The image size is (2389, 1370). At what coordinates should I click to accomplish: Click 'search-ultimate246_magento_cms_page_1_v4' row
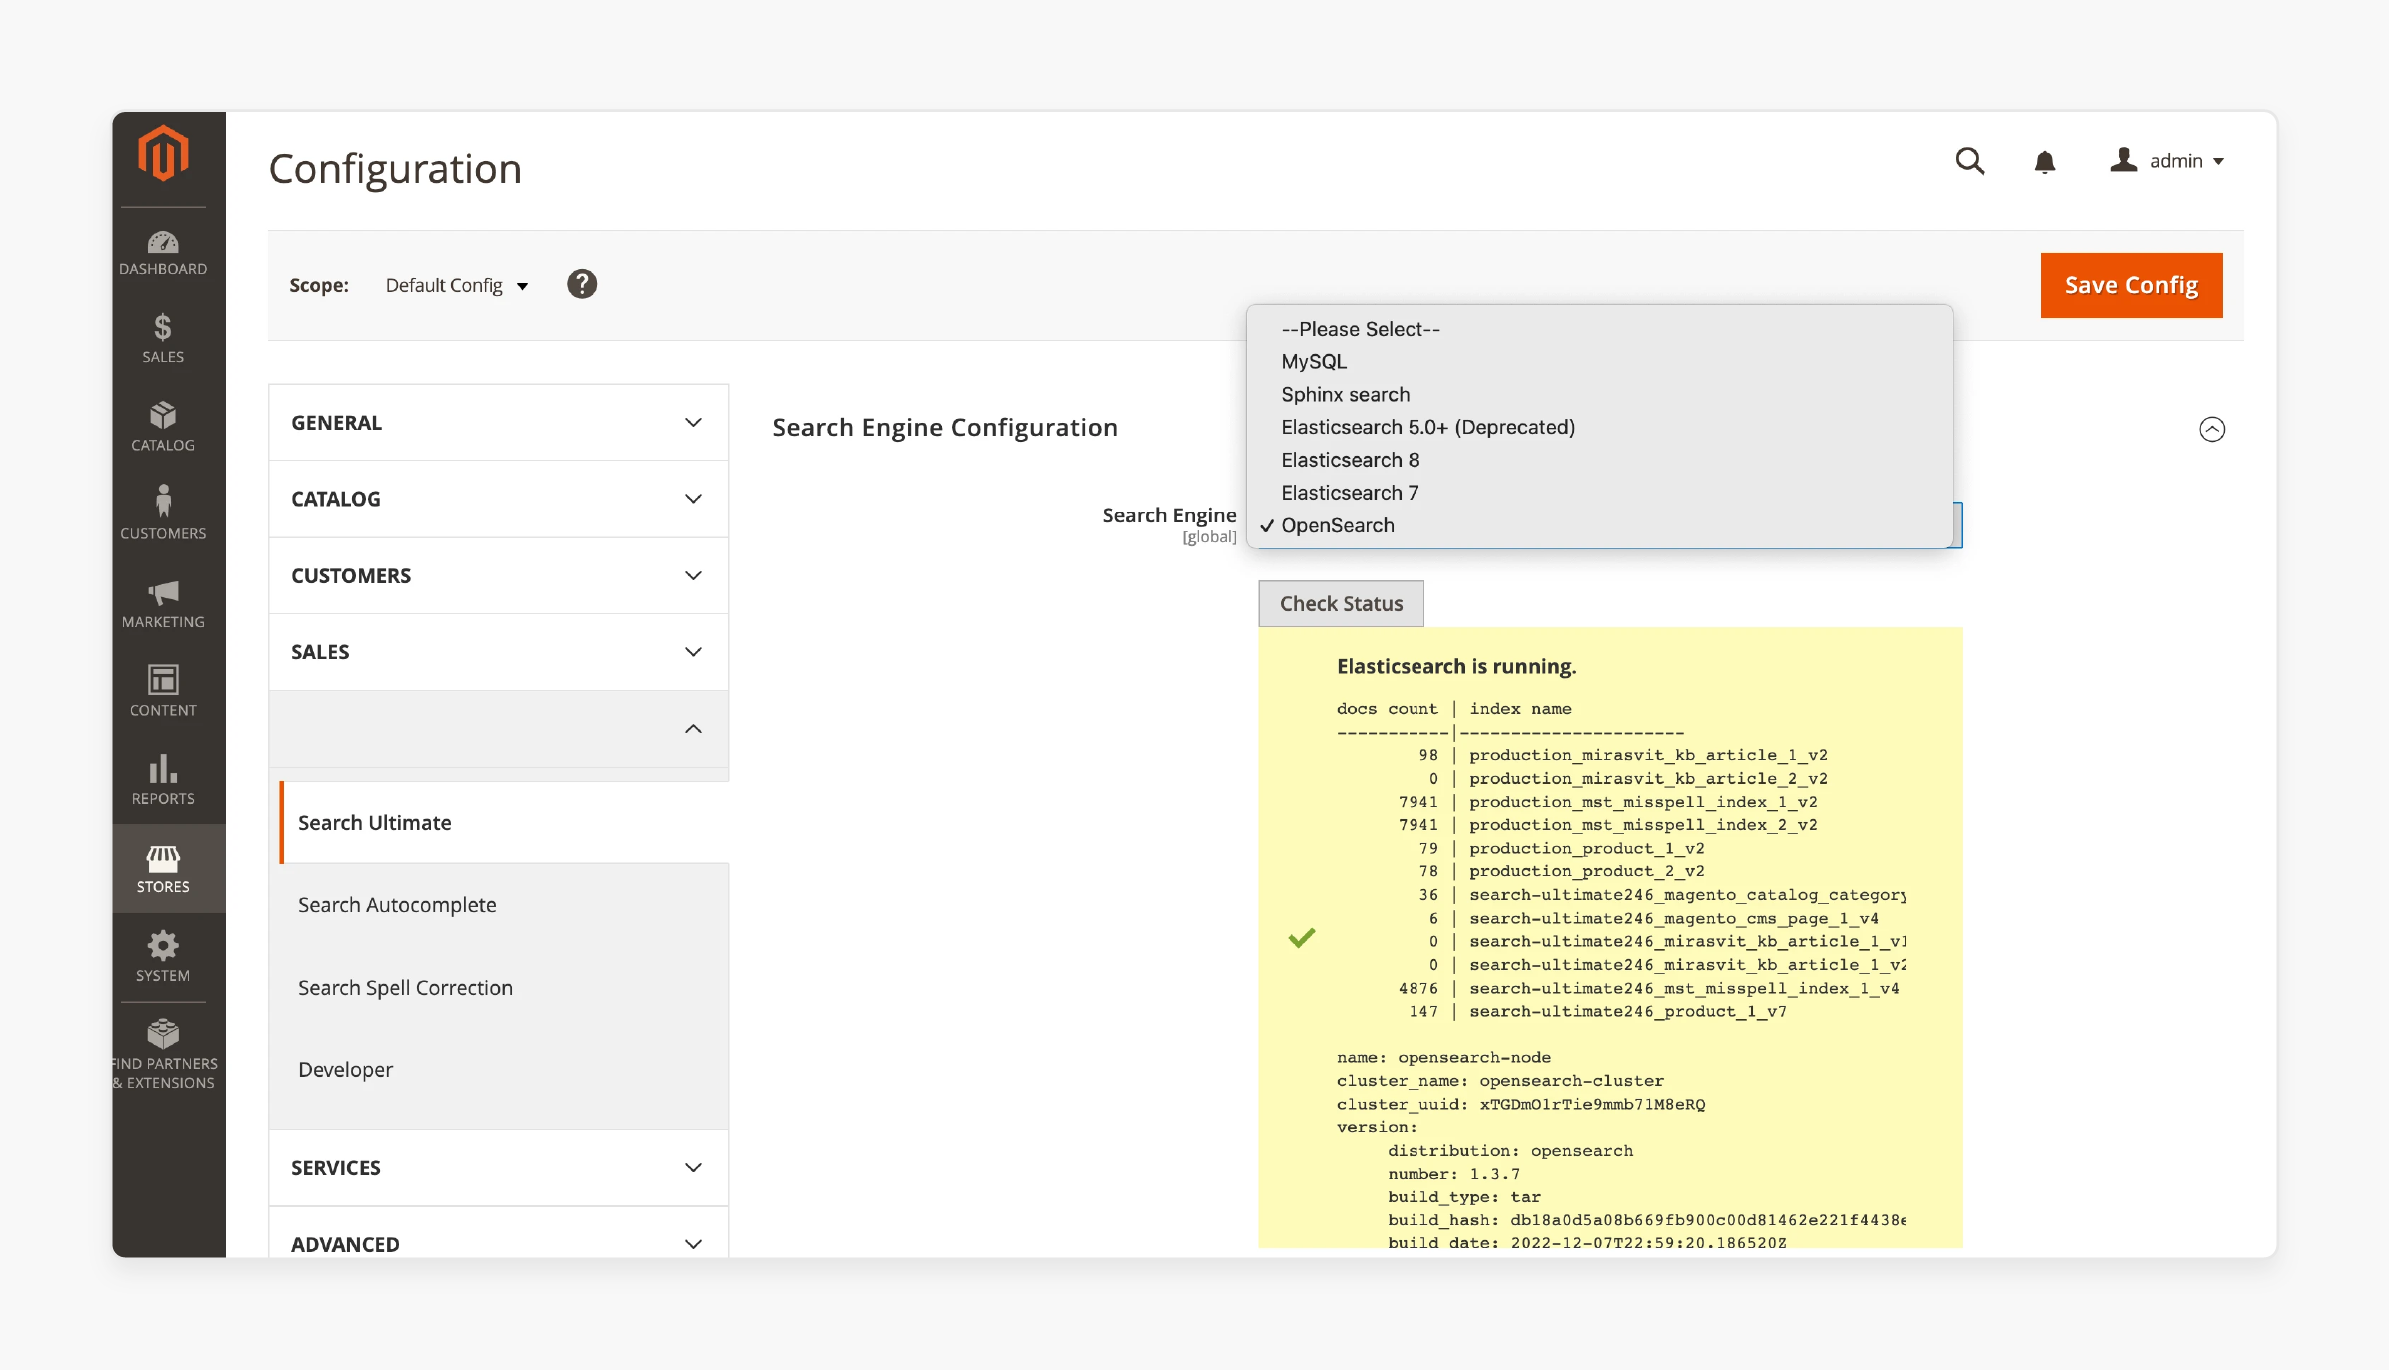tap(1653, 918)
